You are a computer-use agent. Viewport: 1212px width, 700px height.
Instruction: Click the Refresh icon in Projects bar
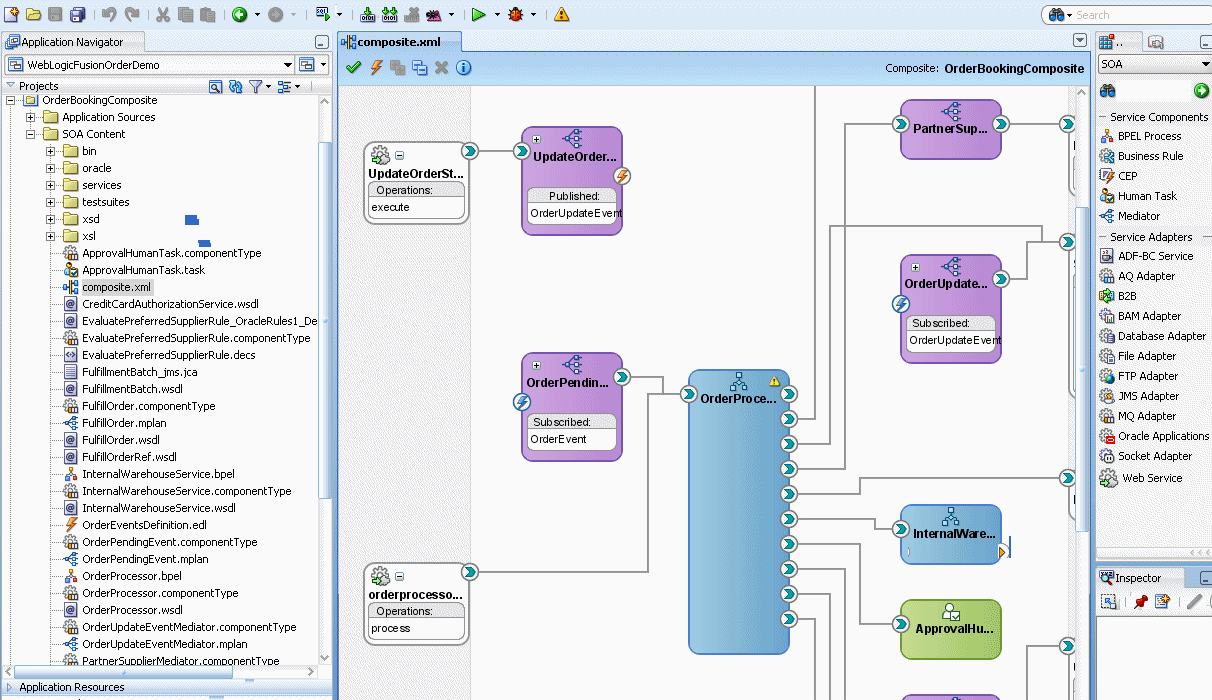tap(236, 87)
